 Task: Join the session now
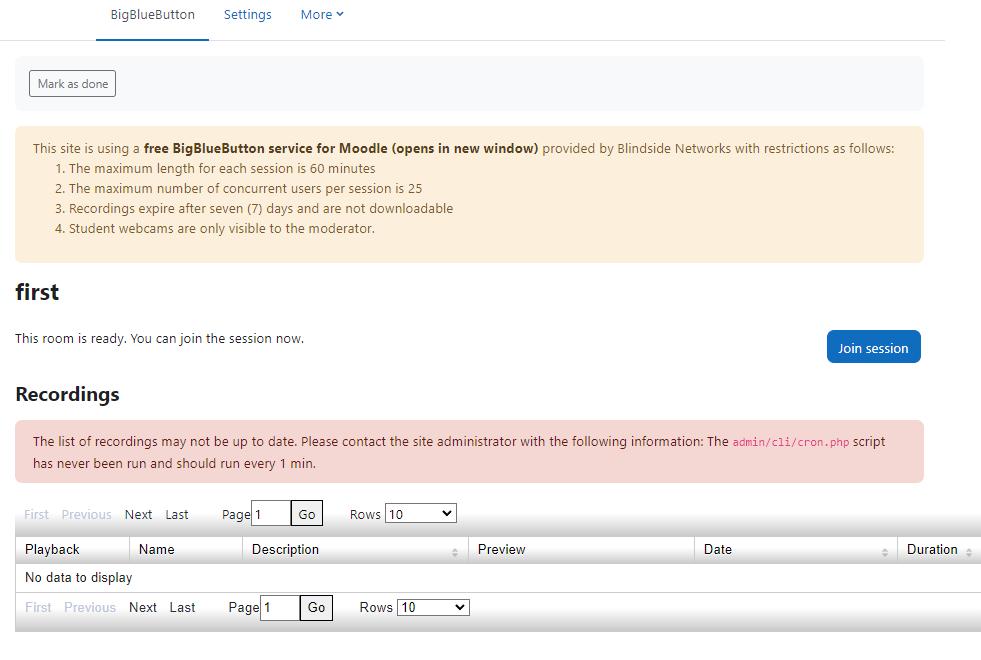pos(873,347)
